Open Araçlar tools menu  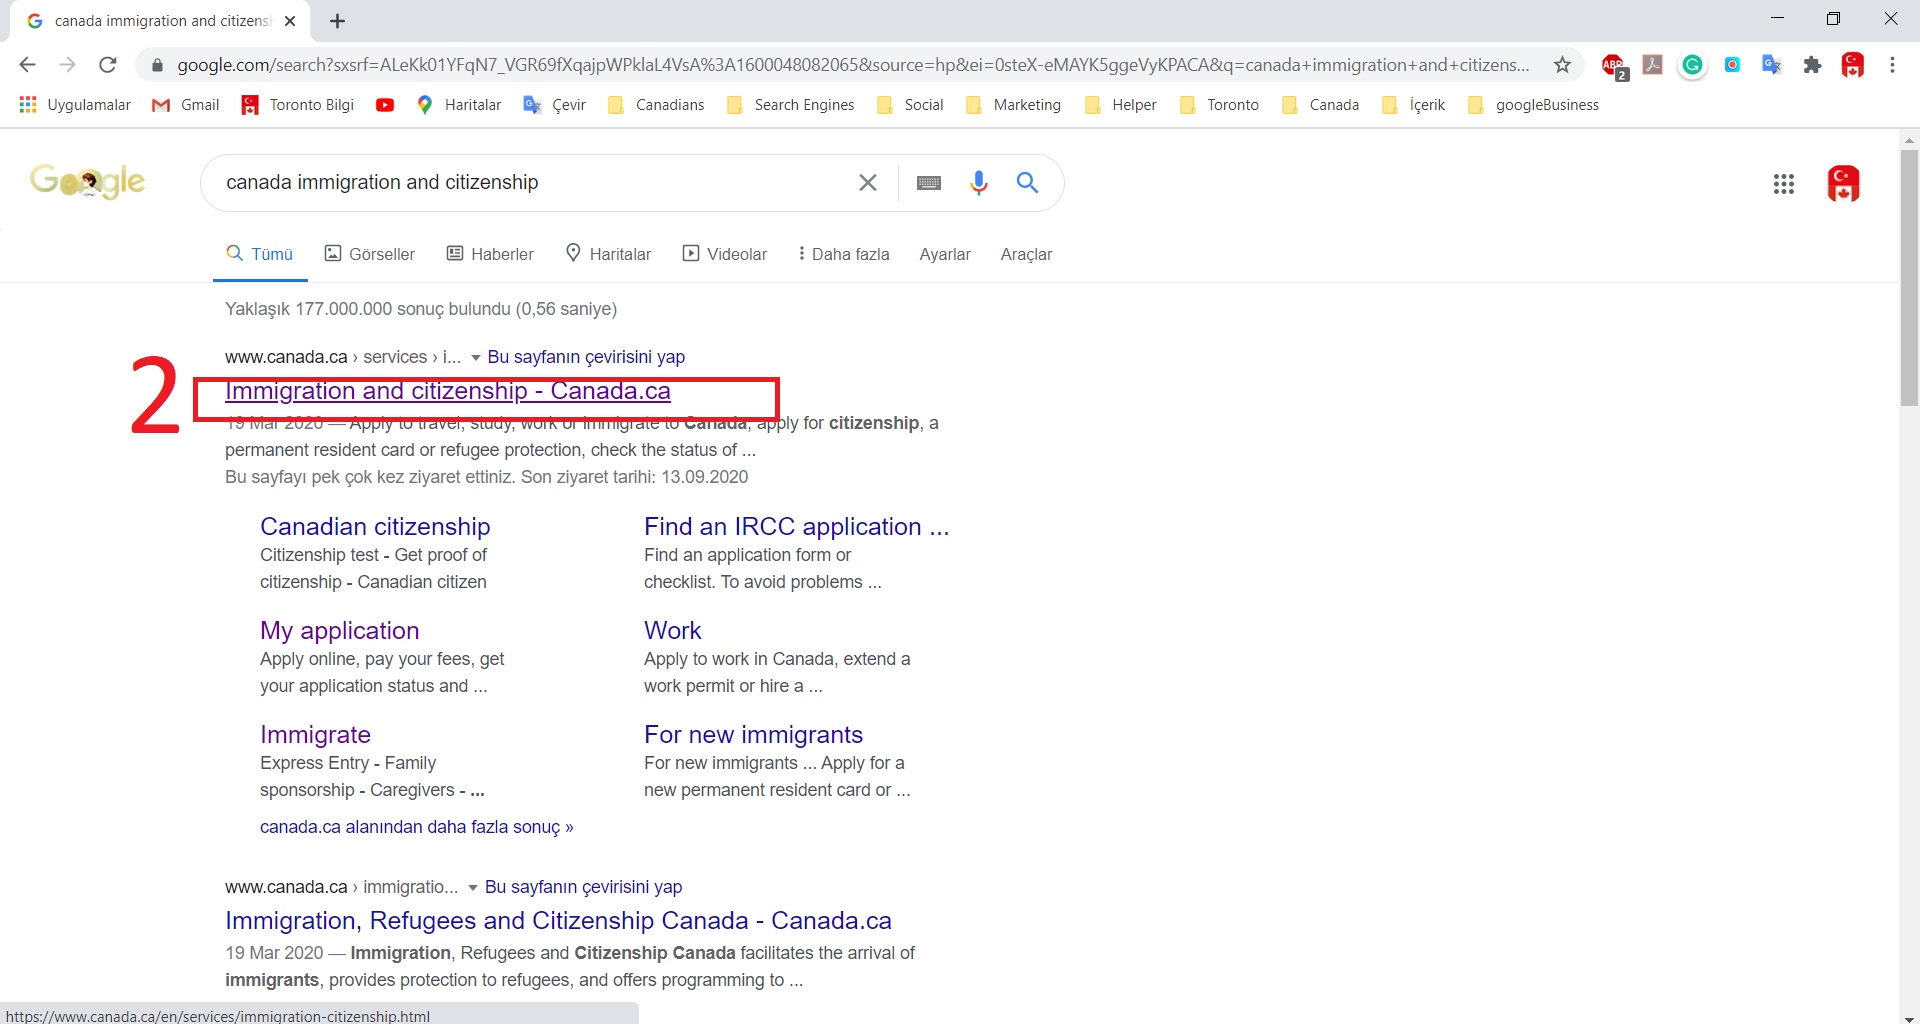pyautogui.click(x=1026, y=254)
